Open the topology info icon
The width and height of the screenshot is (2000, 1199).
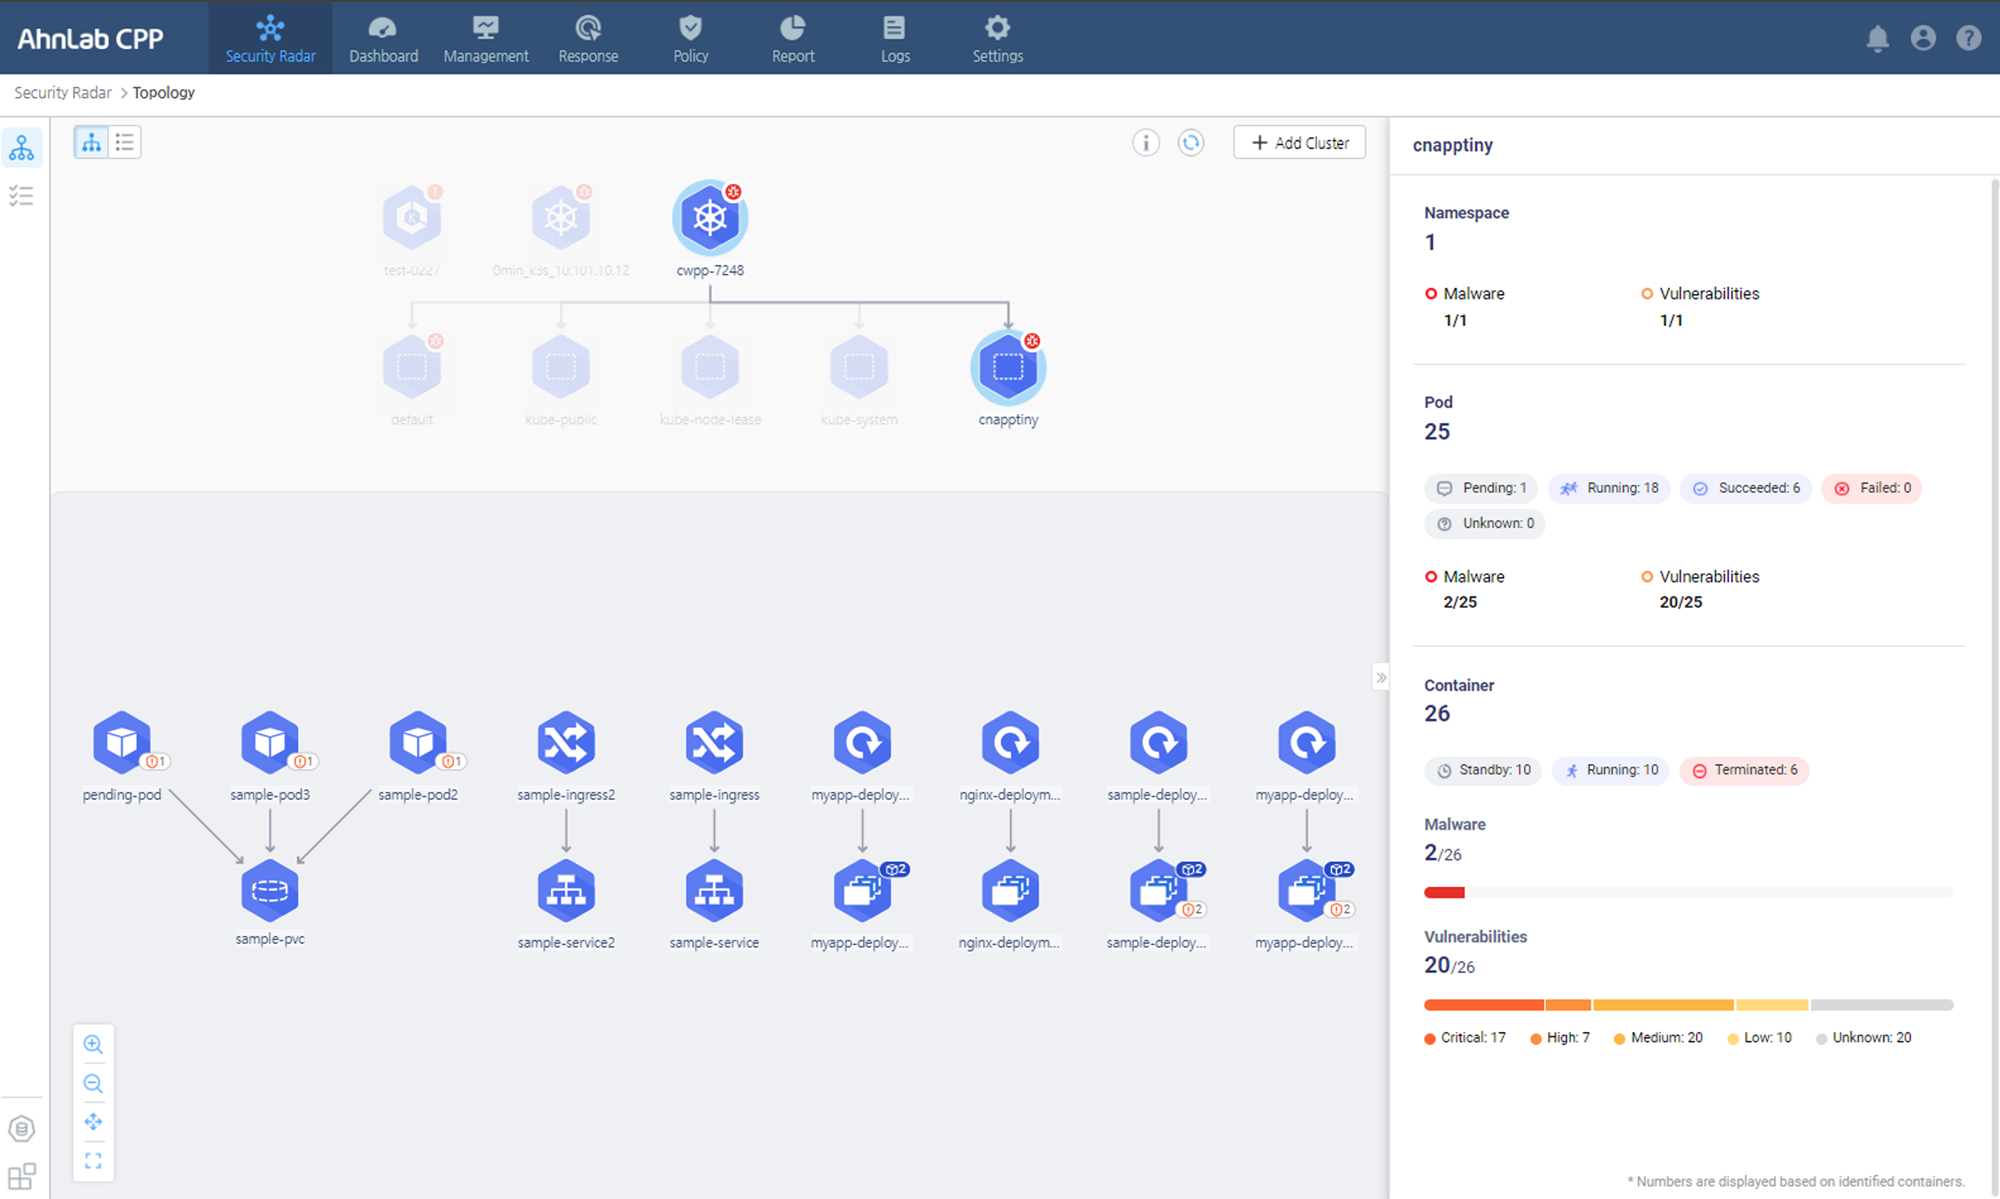pyautogui.click(x=1145, y=143)
